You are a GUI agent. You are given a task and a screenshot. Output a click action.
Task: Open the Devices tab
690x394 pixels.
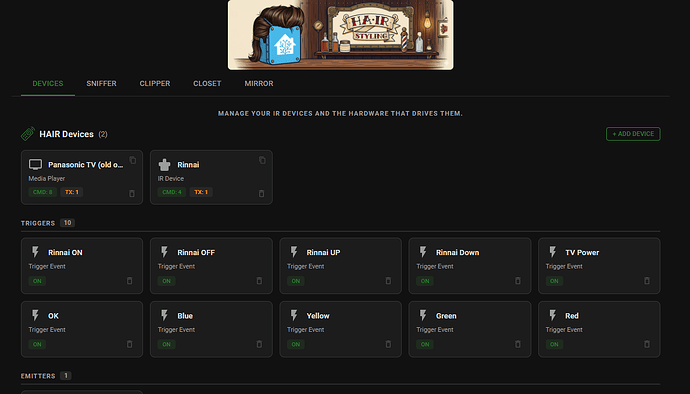(x=48, y=84)
